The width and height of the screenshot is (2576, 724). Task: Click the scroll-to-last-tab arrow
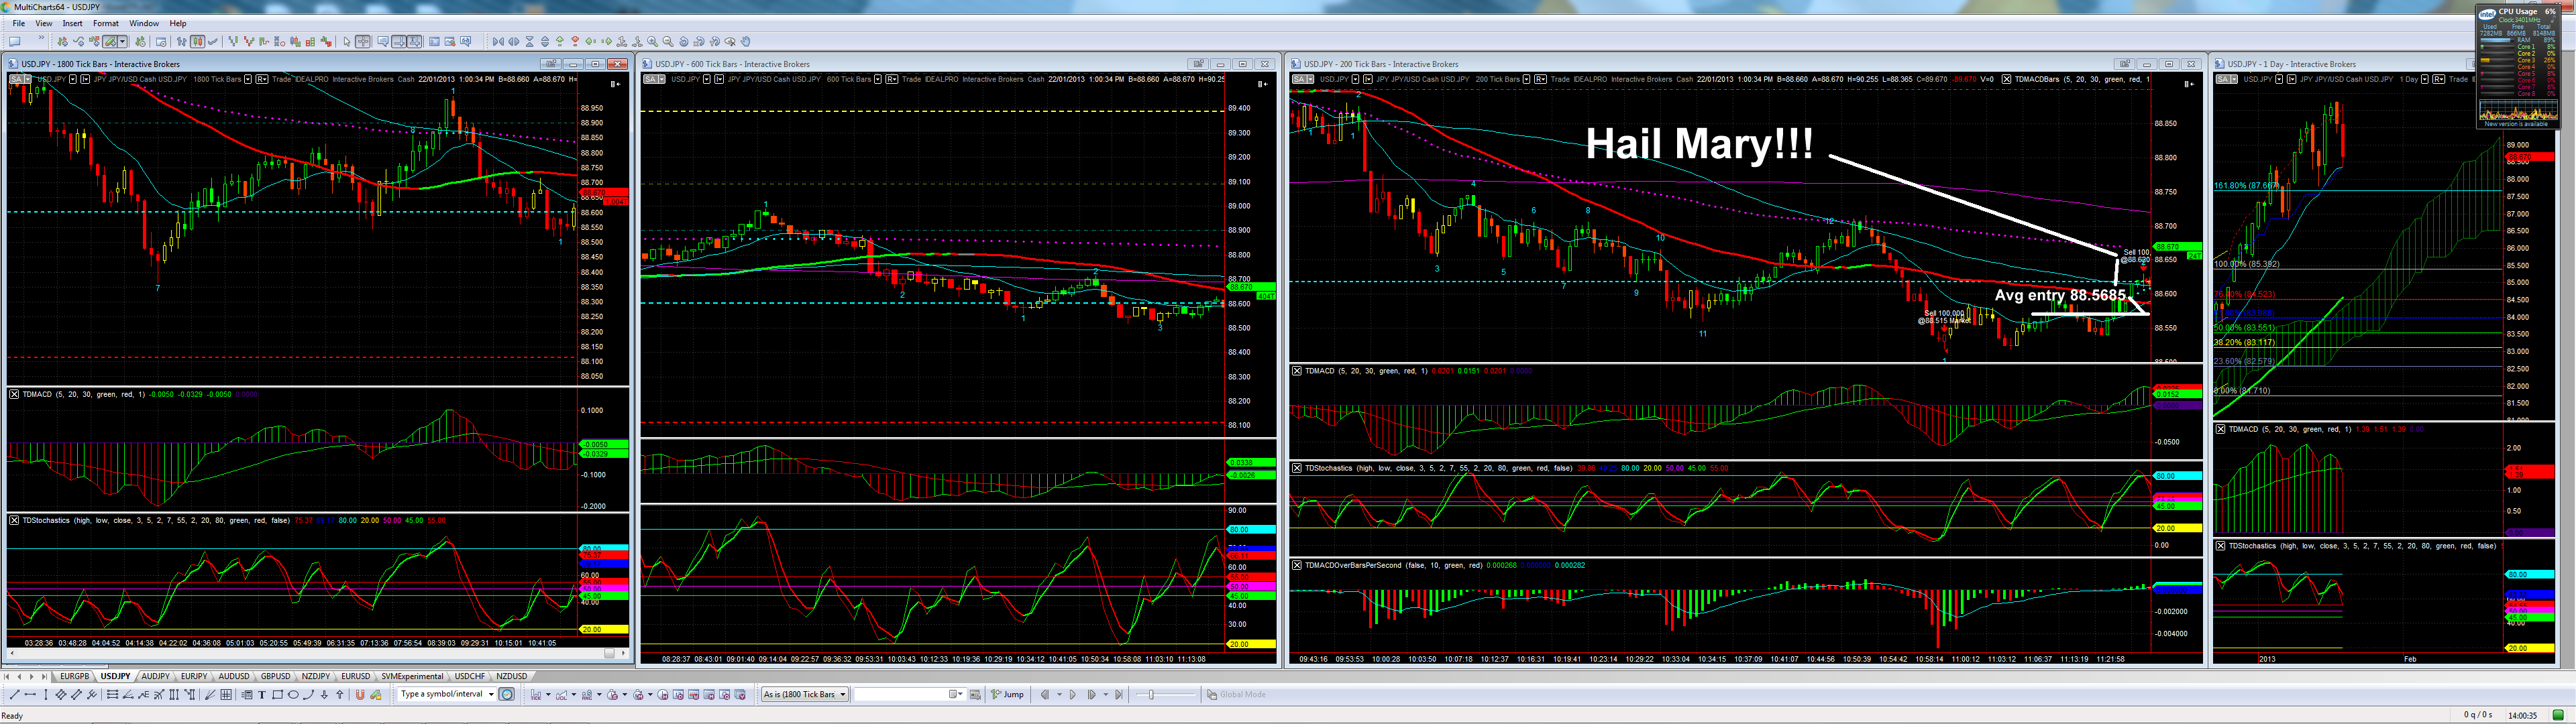(44, 677)
